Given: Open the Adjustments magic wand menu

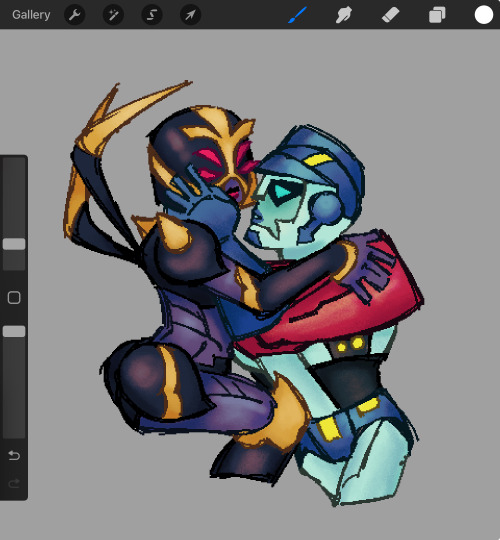Looking at the screenshot, I should coord(113,15).
